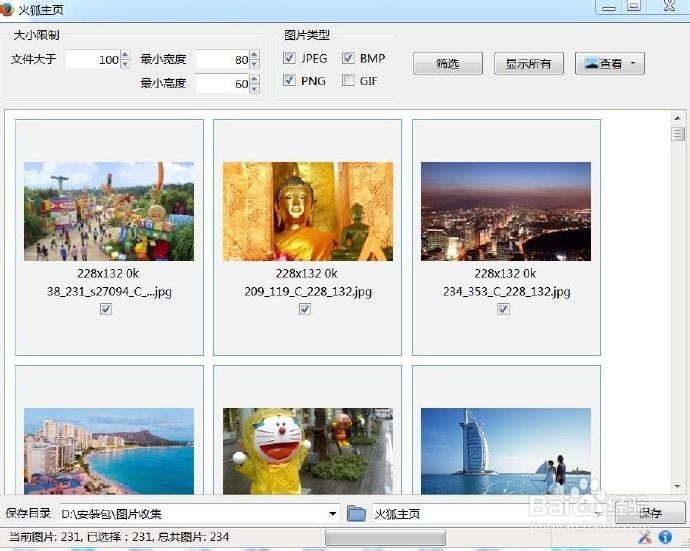Click the Firefox logo in title bar
690x551 pixels.
click(6, 9)
